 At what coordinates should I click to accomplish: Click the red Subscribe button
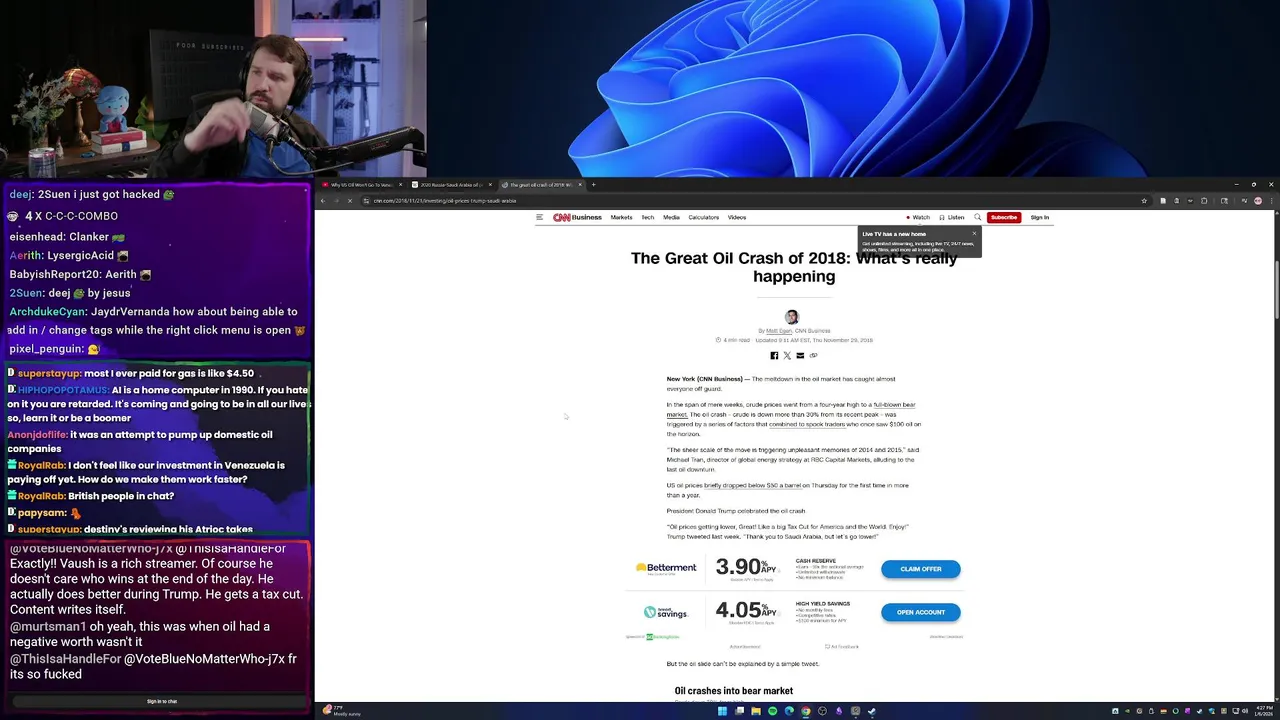click(x=1003, y=217)
